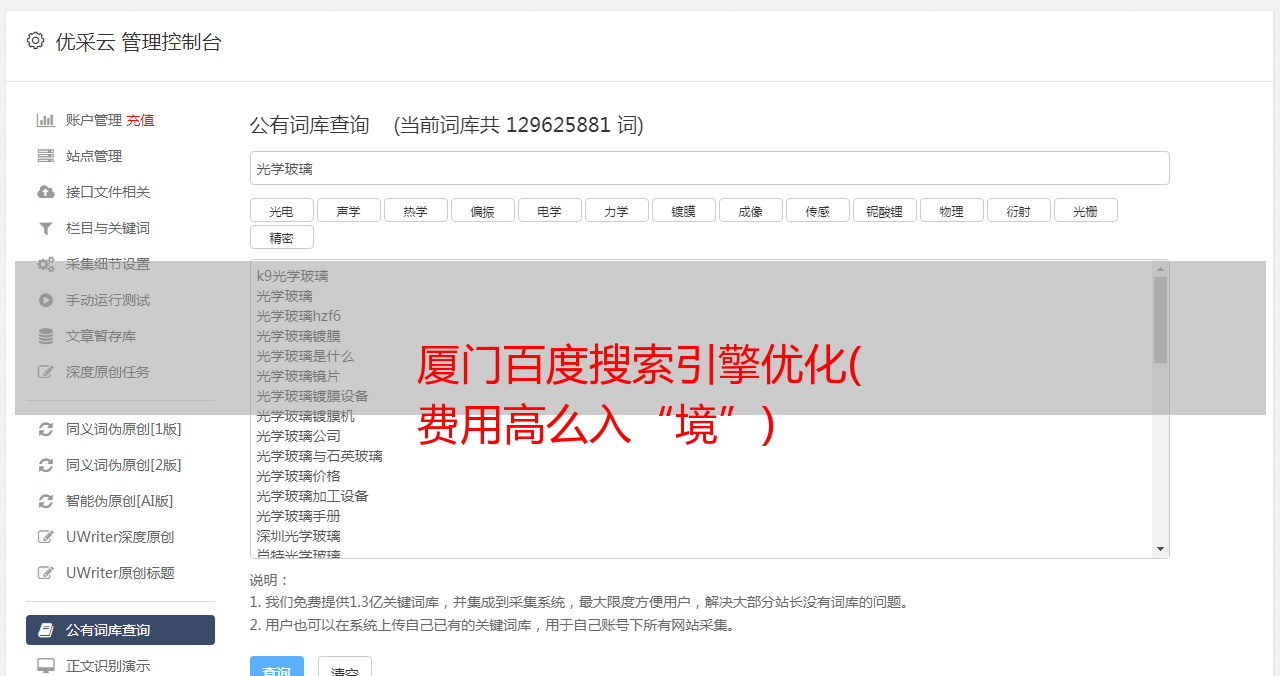Select the 光学玻璃公司 result row
This screenshot has width=1280, height=676.
[298, 436]
